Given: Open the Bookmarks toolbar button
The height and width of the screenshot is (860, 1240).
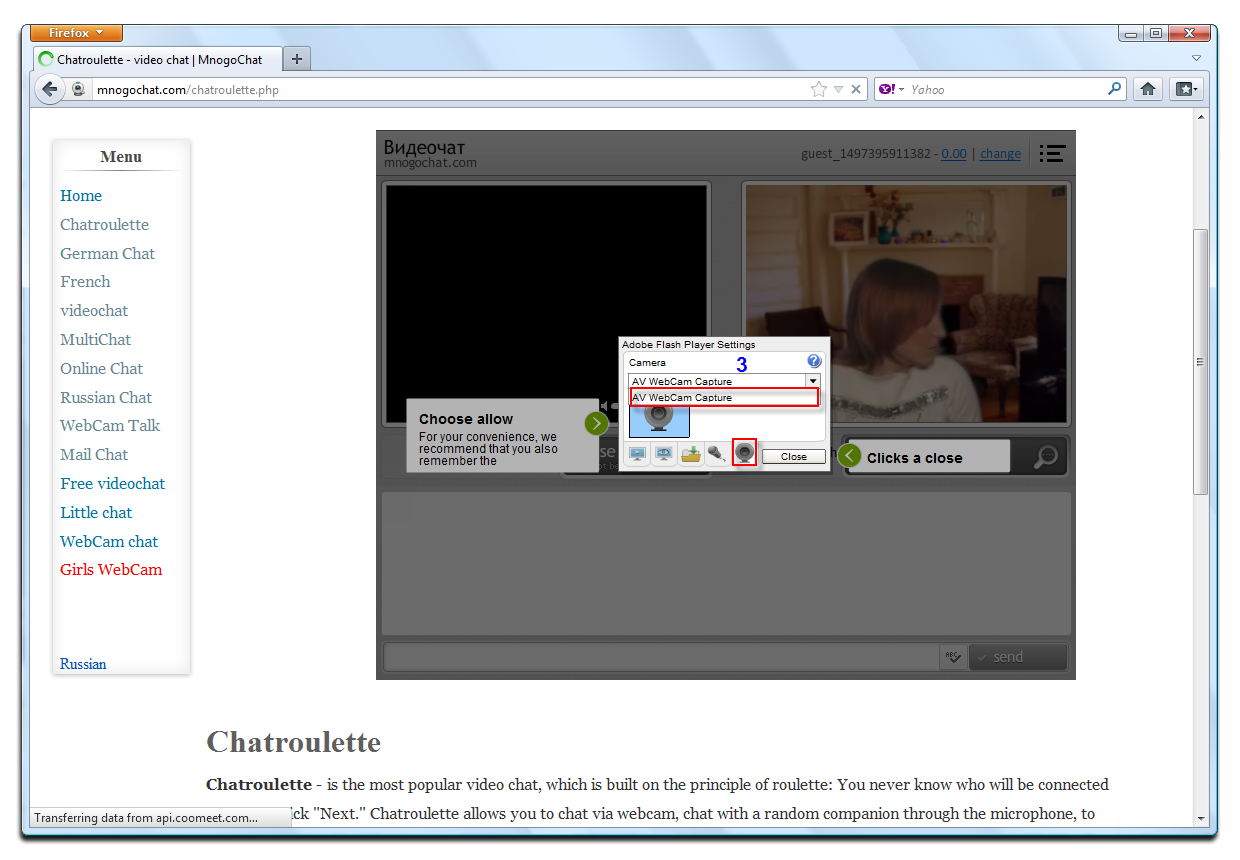Looking at the screenshot, I should pos(1186,89).
